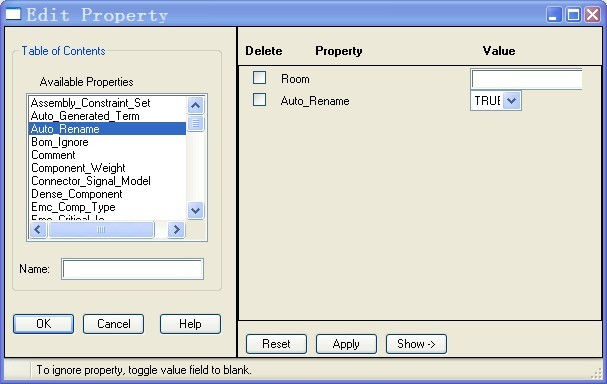Open Help for Edit Property
607x384 pixels.
(190, 324)
